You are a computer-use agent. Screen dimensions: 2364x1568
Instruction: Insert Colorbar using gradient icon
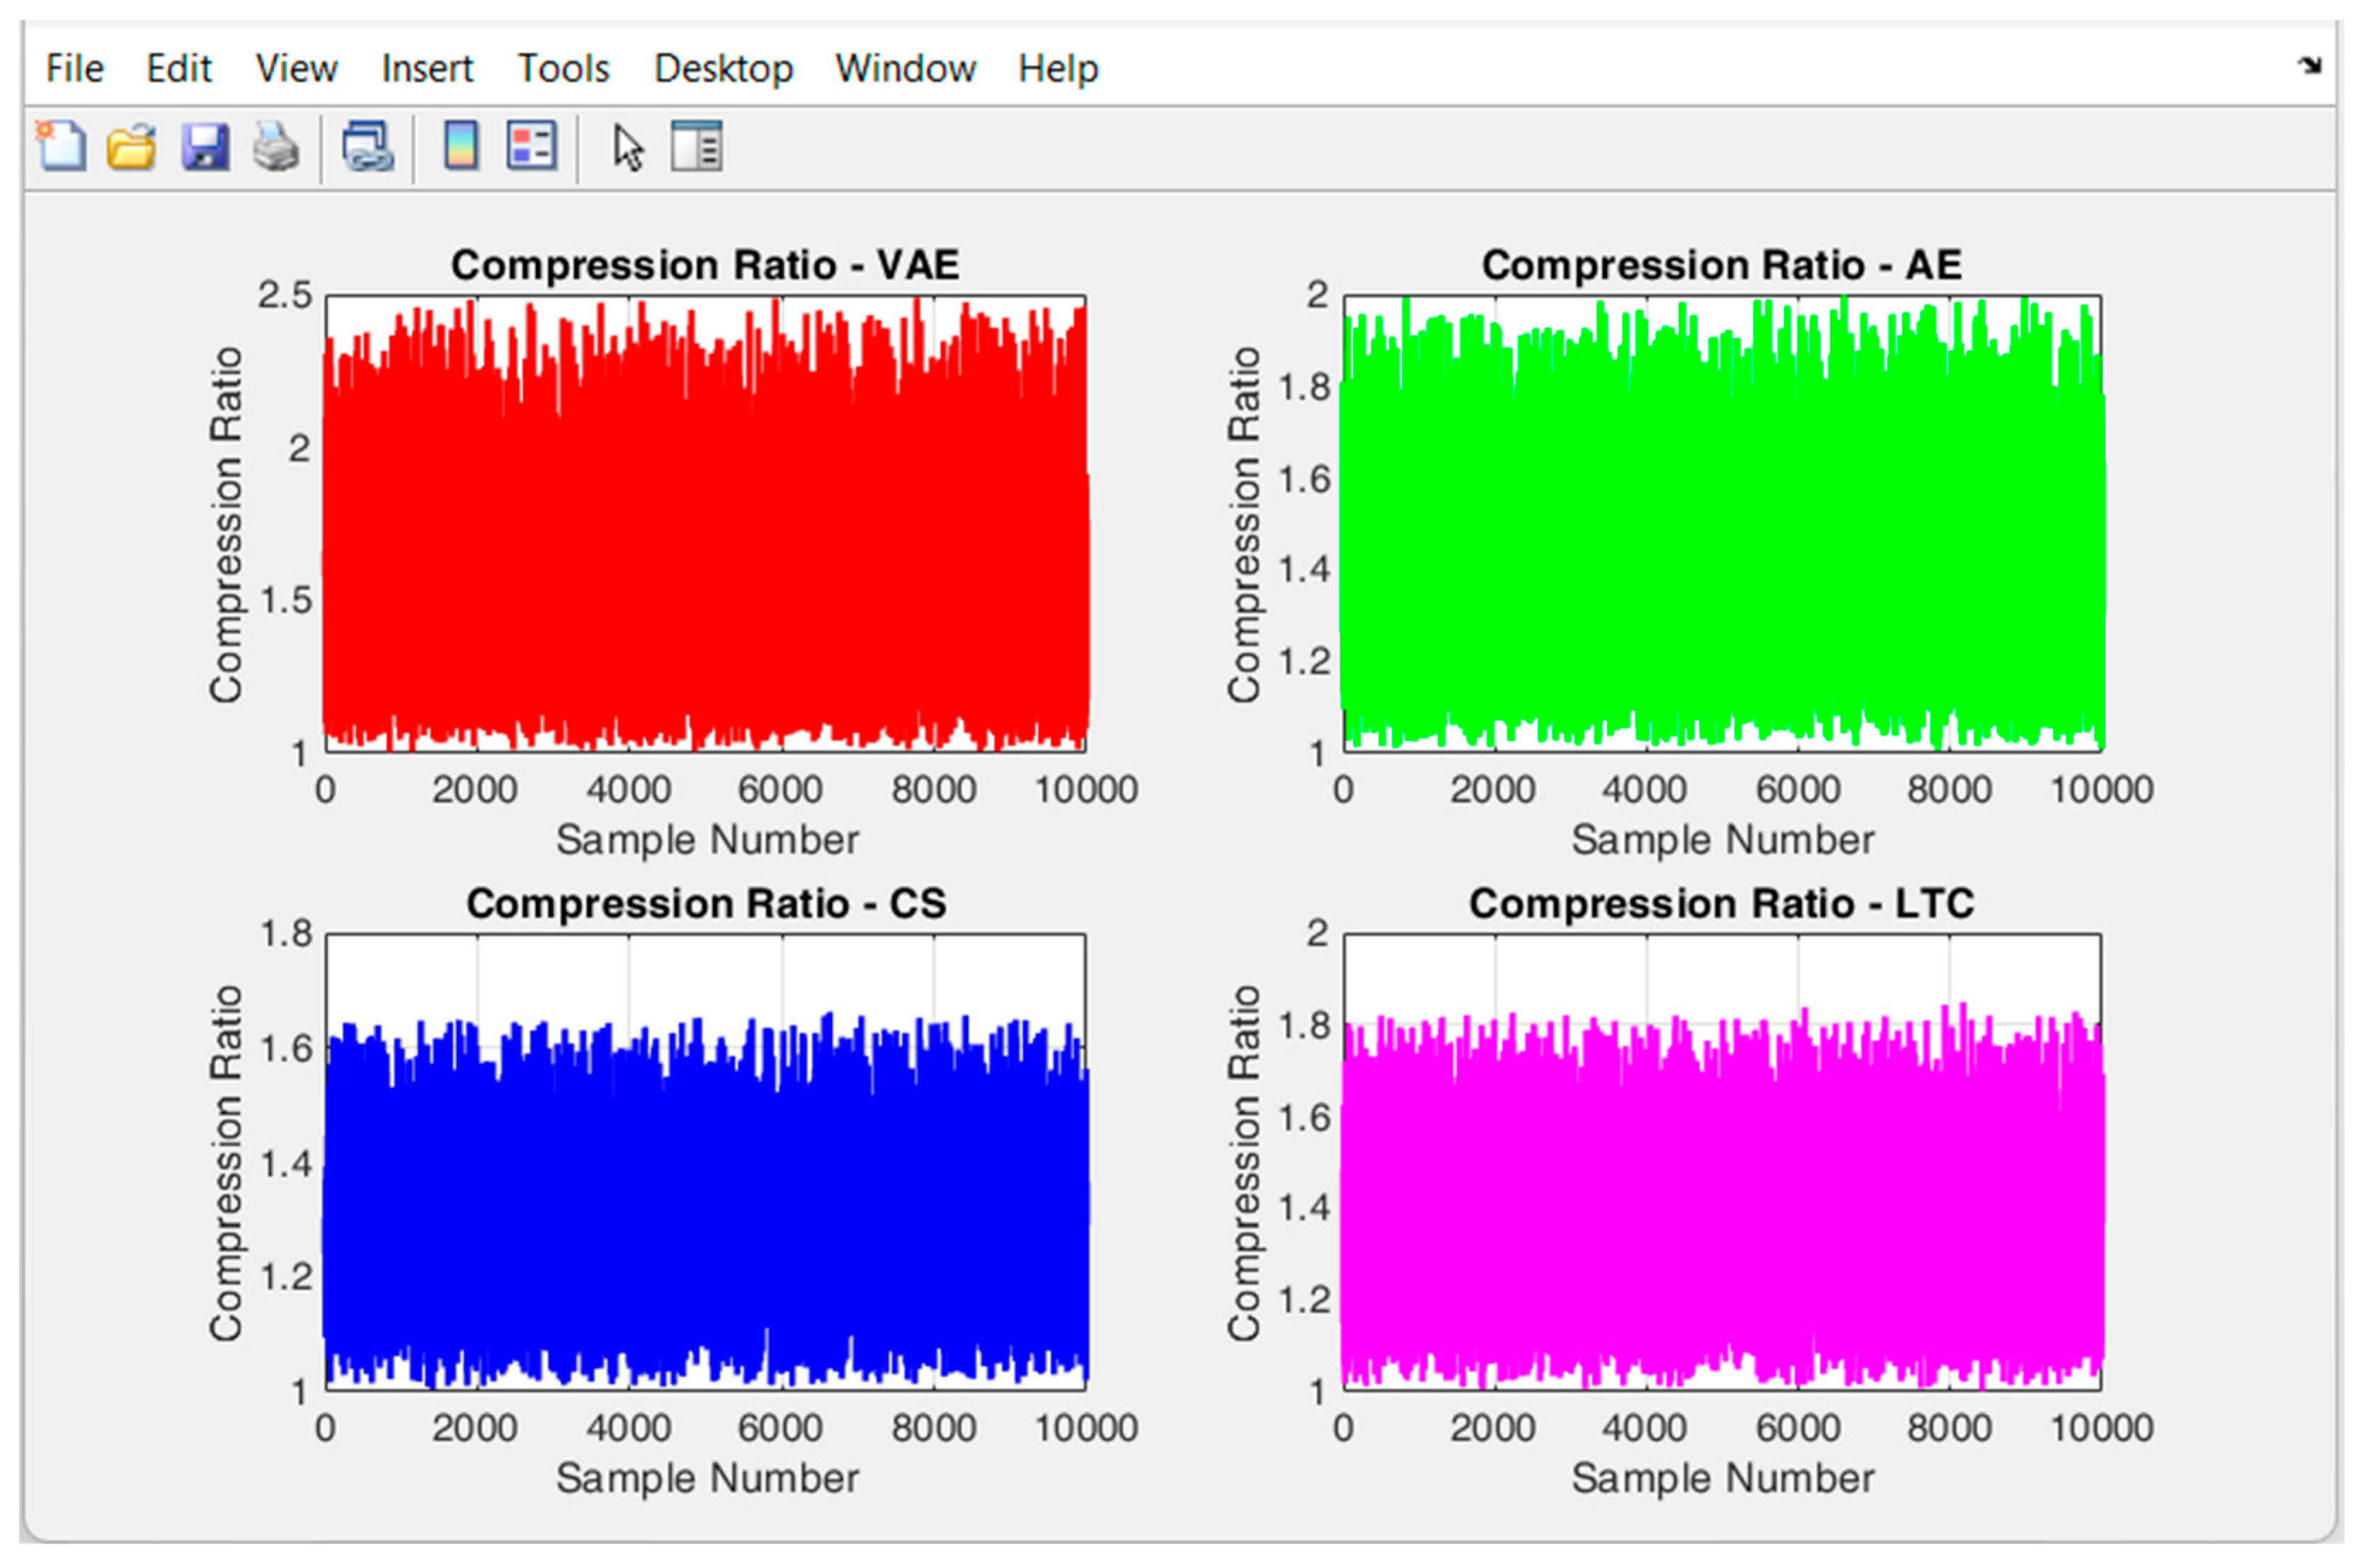coord(461,147)
